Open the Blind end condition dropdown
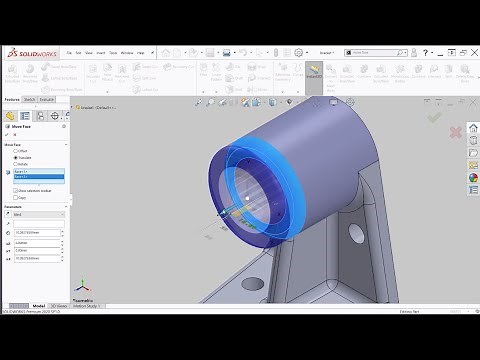The height and width of the screenshot is (360, 480). (39, 214)
